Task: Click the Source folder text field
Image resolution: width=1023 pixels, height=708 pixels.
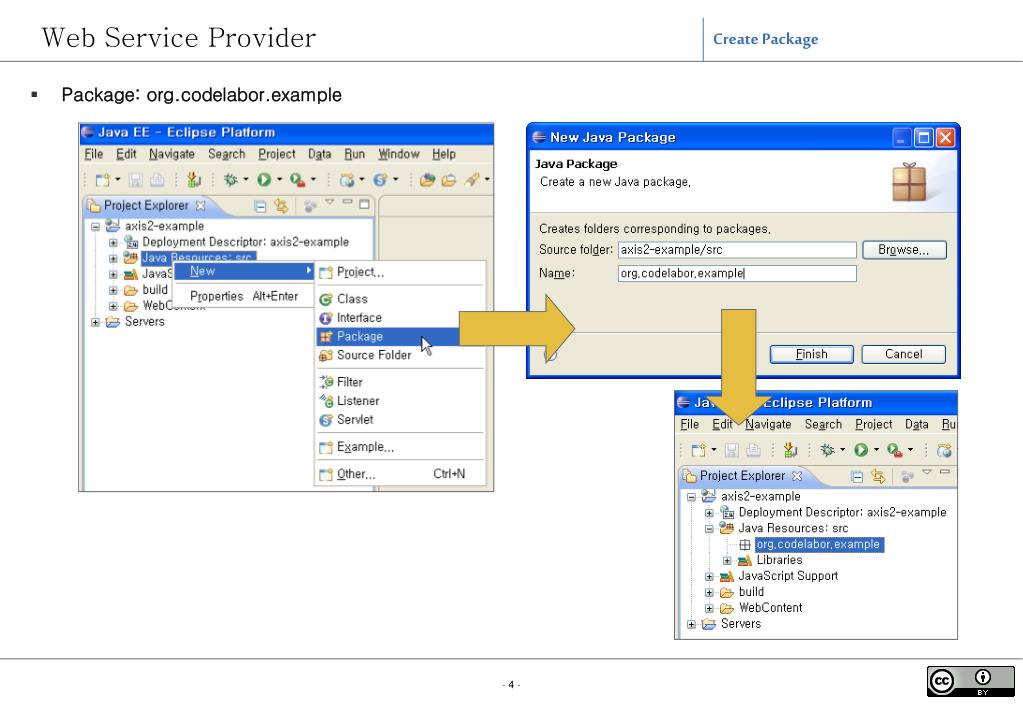Action: pyautogui.click(x=736, y=250)
